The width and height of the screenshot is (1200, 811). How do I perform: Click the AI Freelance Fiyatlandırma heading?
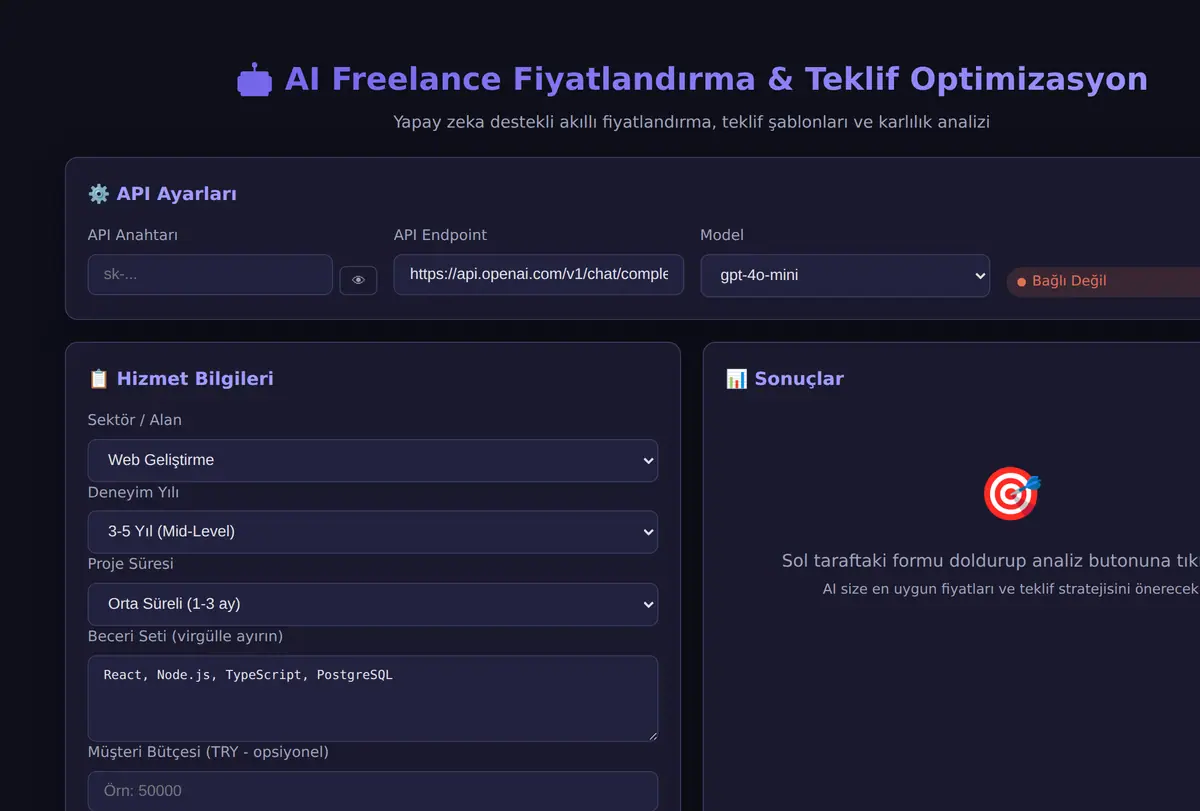tap(716, 78)
